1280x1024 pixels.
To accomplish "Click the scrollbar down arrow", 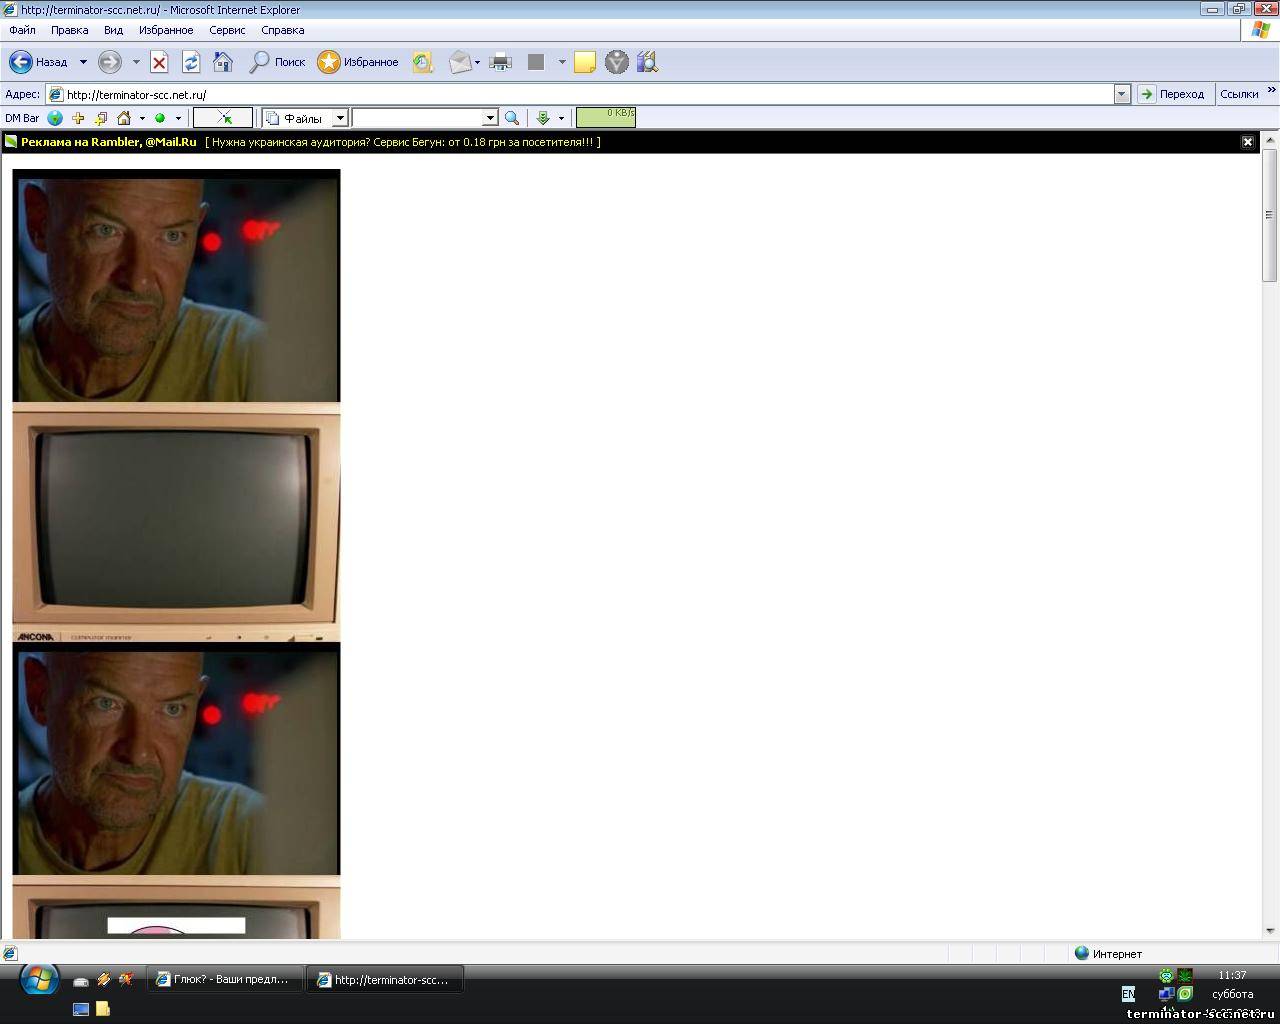I will pos(1270,931).
